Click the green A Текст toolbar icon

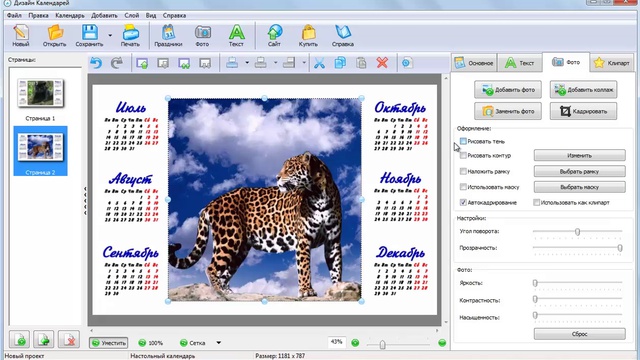236,35
